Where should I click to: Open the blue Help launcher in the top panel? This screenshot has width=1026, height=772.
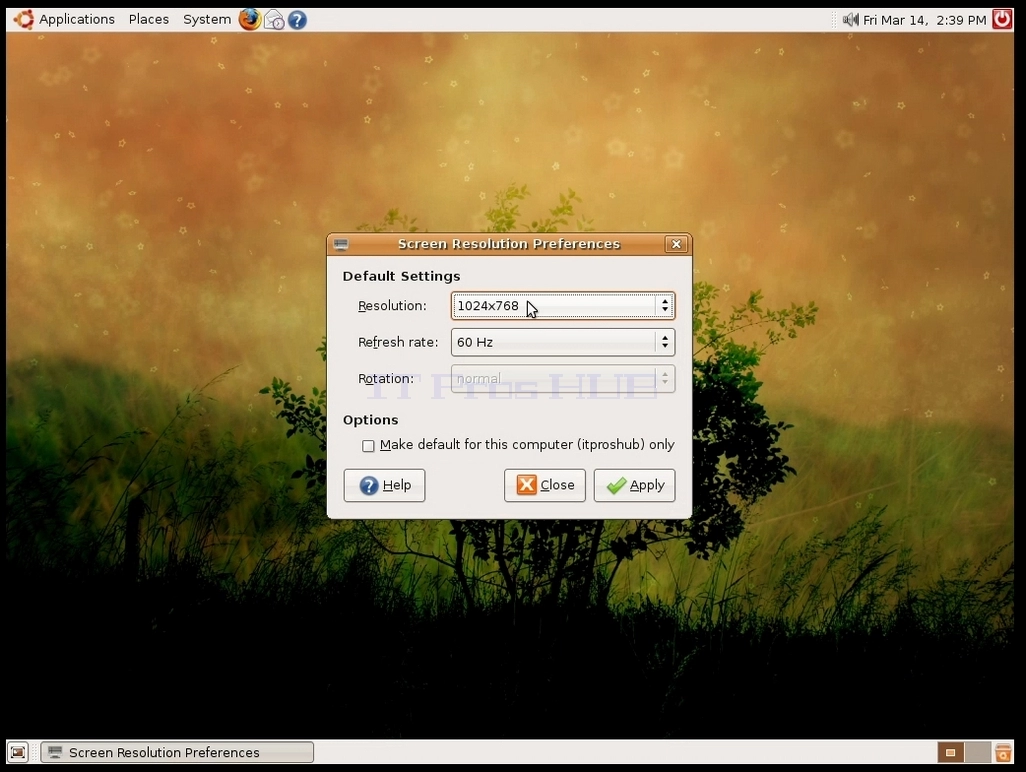tap(297, 20)
